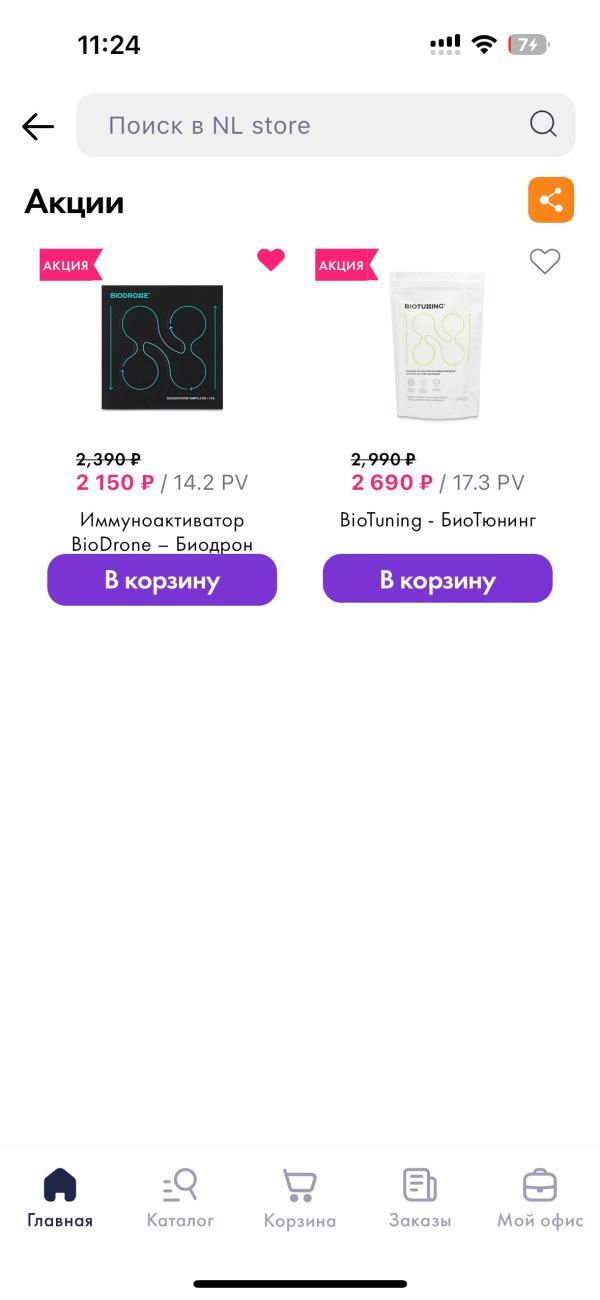Remove BioDrone from favorites via pink heart
The width and height of the screenshot is (600, 1300).
pyautogui.click(x=271, y=260)
